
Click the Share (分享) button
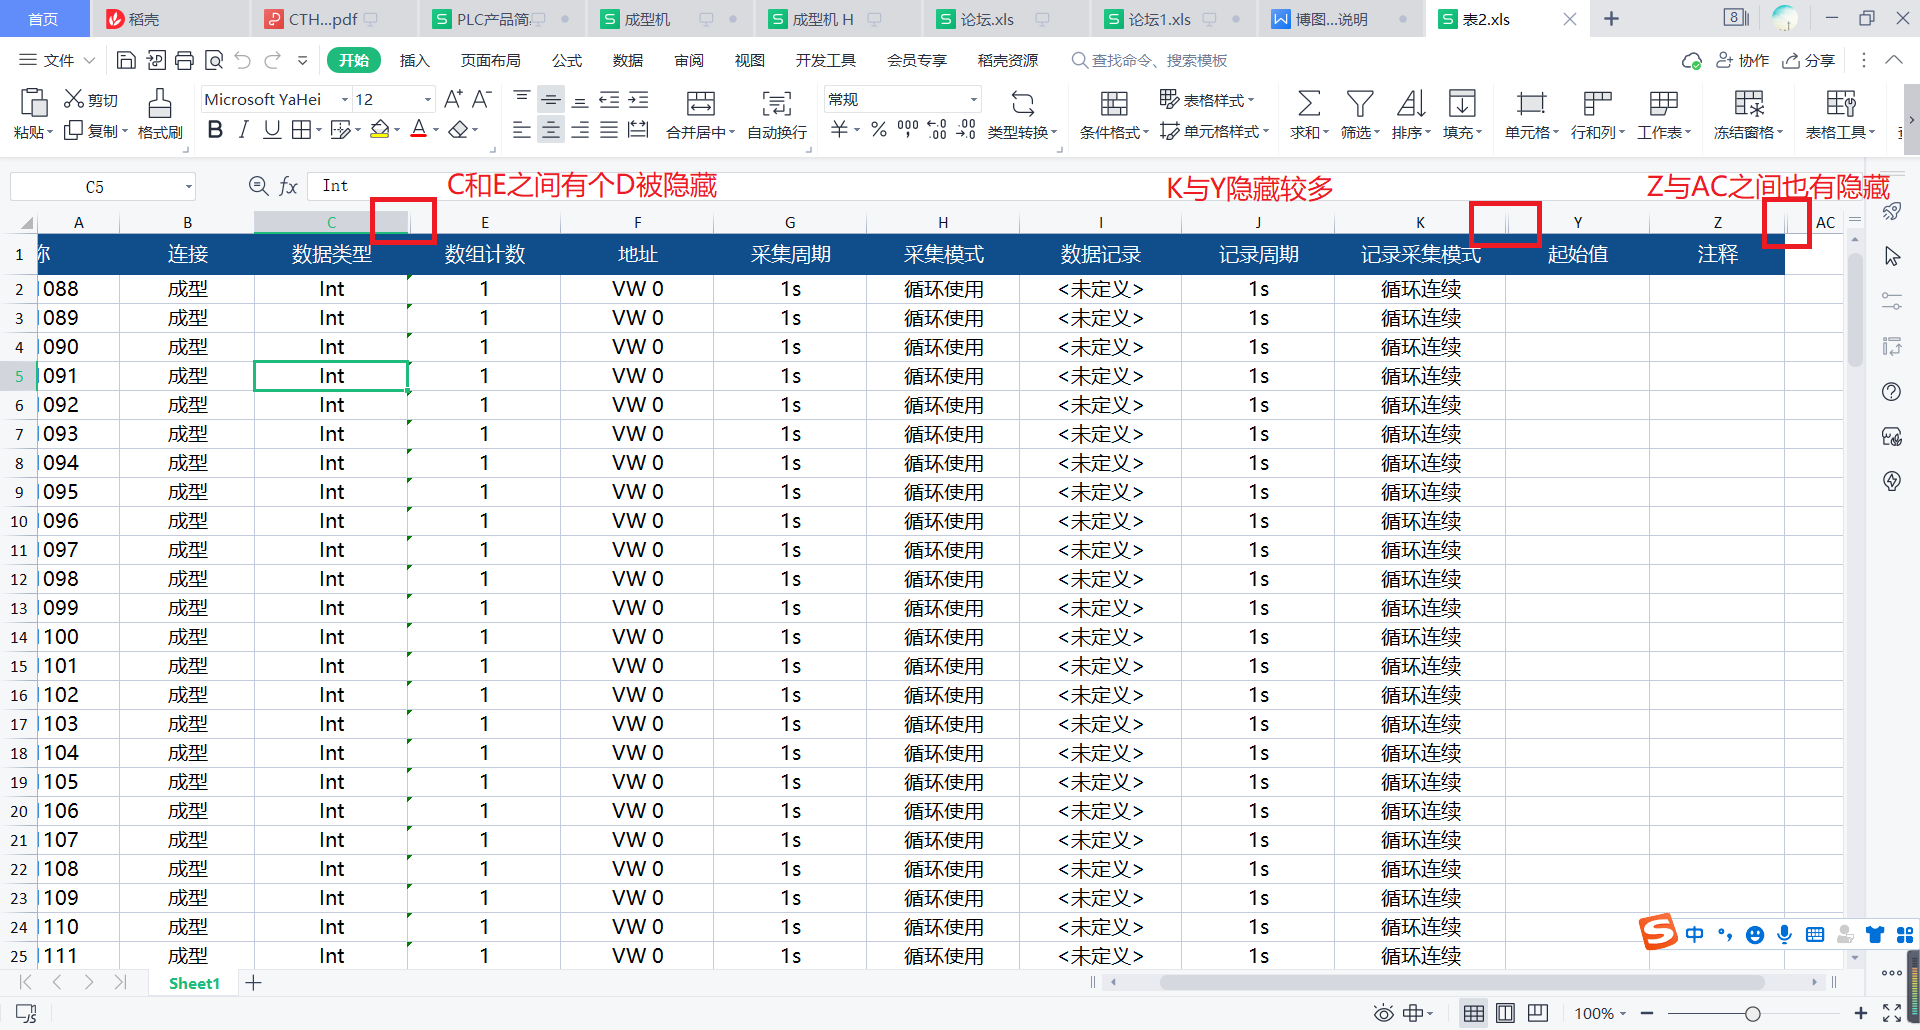1809,61
